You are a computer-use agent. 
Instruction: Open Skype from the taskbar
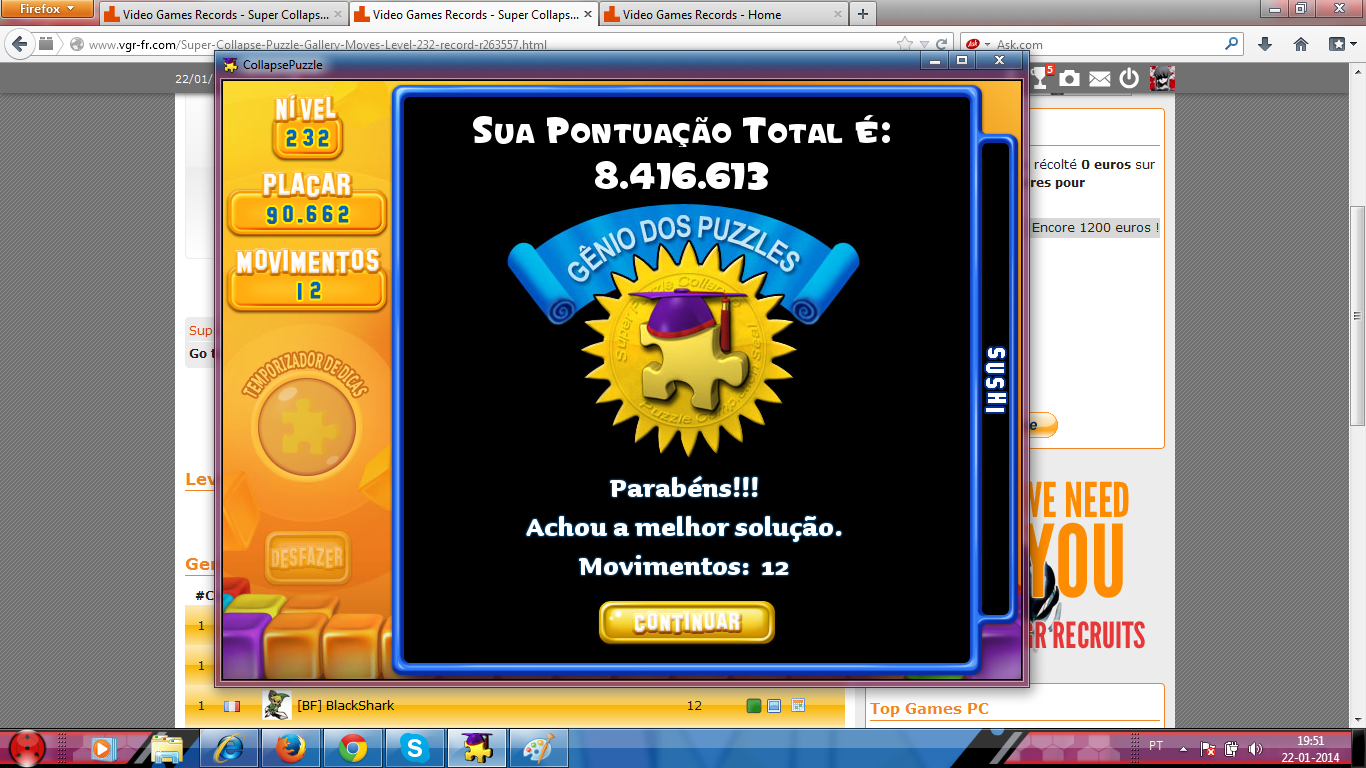click(x=415, y=748)
